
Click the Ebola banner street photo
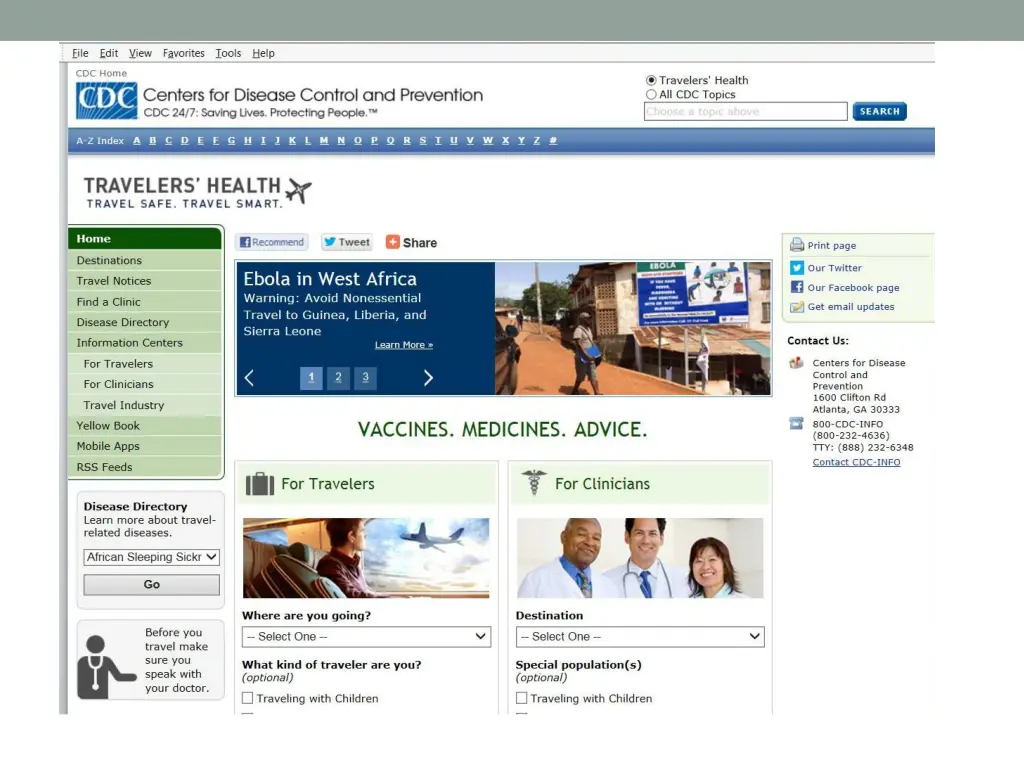tap(633, 328)
